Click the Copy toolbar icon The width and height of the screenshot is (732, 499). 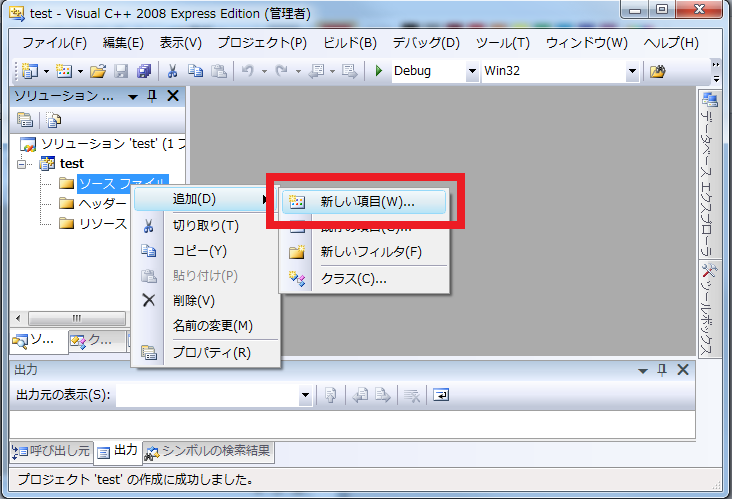coord(195,71)
